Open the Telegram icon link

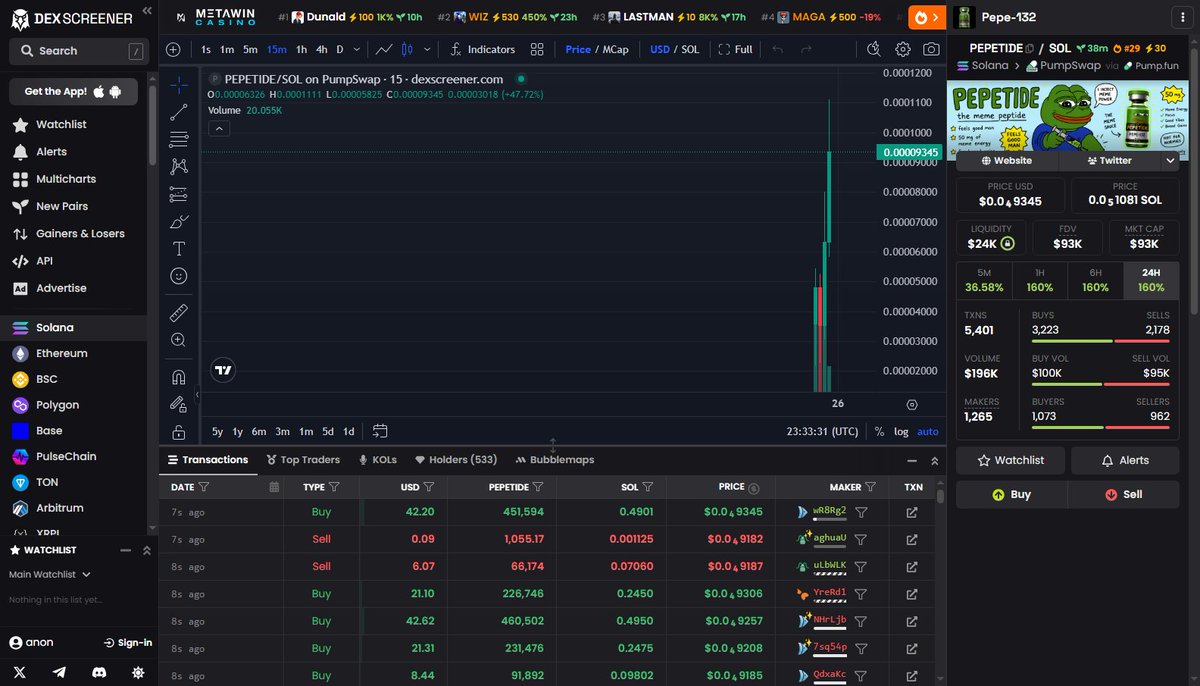point(59,673)
